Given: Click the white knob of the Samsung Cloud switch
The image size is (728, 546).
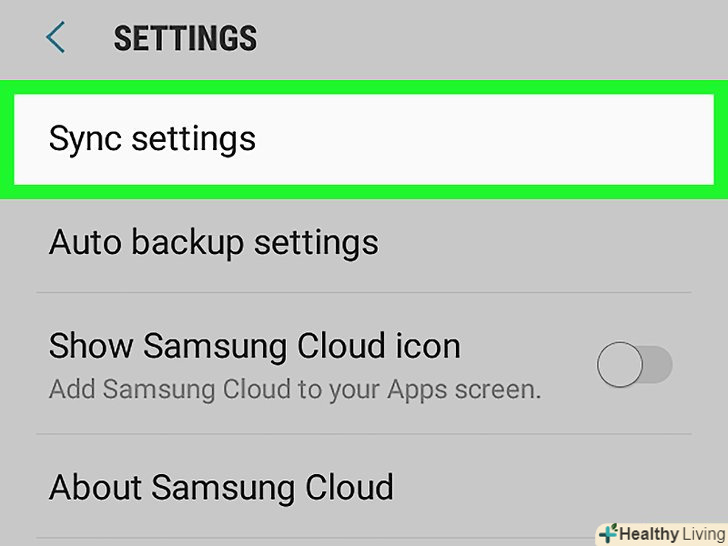Looking at the screenshot, I should [x=618, y=365].
